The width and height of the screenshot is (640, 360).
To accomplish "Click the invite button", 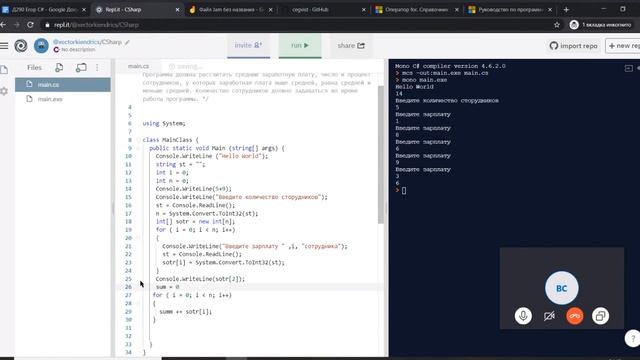I will (248, 45).
